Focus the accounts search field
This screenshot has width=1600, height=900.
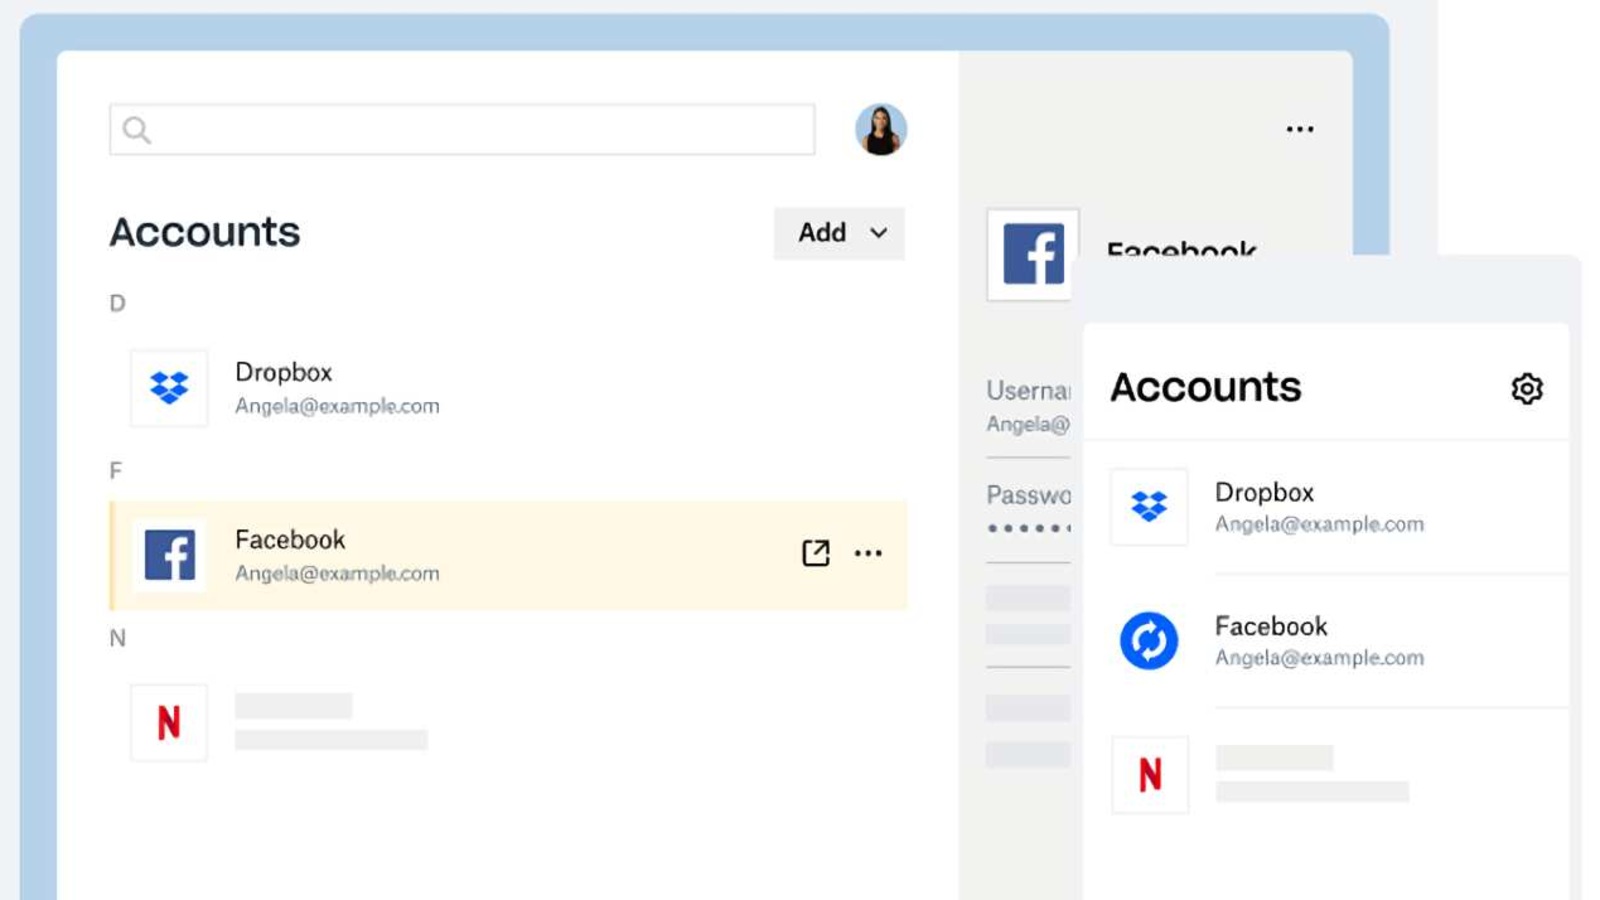point(462,129)
